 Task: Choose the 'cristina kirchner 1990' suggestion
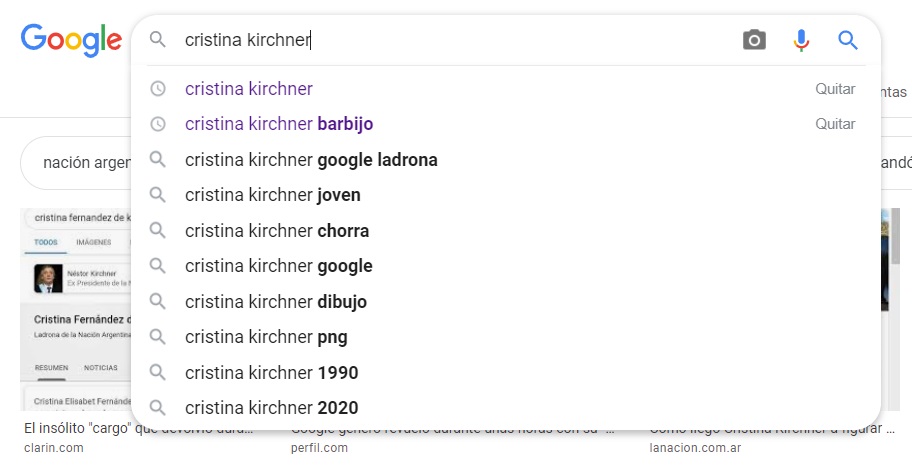[x=271, y=373]
